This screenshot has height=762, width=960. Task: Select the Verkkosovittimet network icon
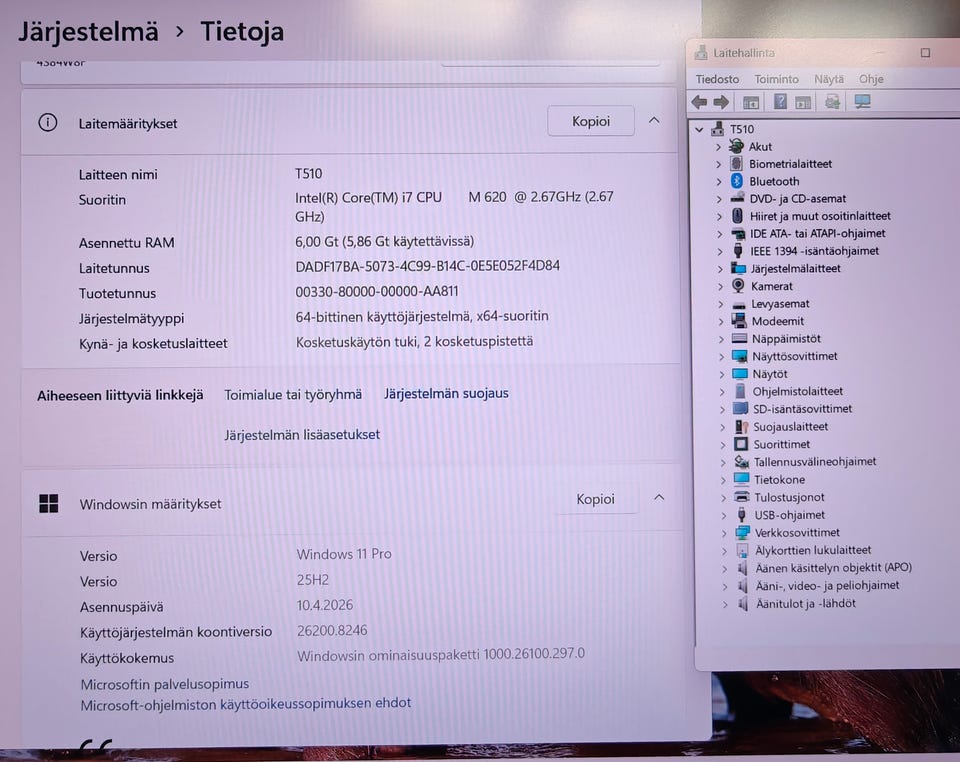(743, 532)
